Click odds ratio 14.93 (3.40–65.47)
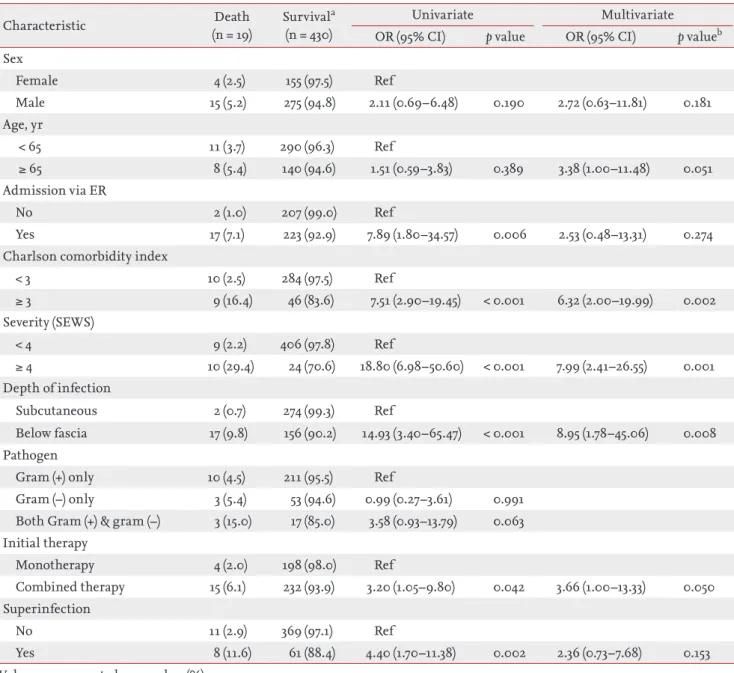Image resolution: width=734 pixels, height=673 pixels. pyautogui.click(x=411, y=434)
